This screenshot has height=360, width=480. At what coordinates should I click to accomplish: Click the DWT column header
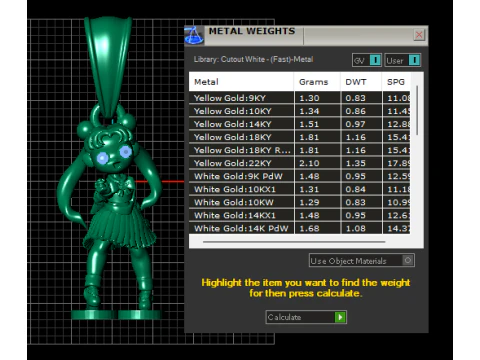(361, 82)
